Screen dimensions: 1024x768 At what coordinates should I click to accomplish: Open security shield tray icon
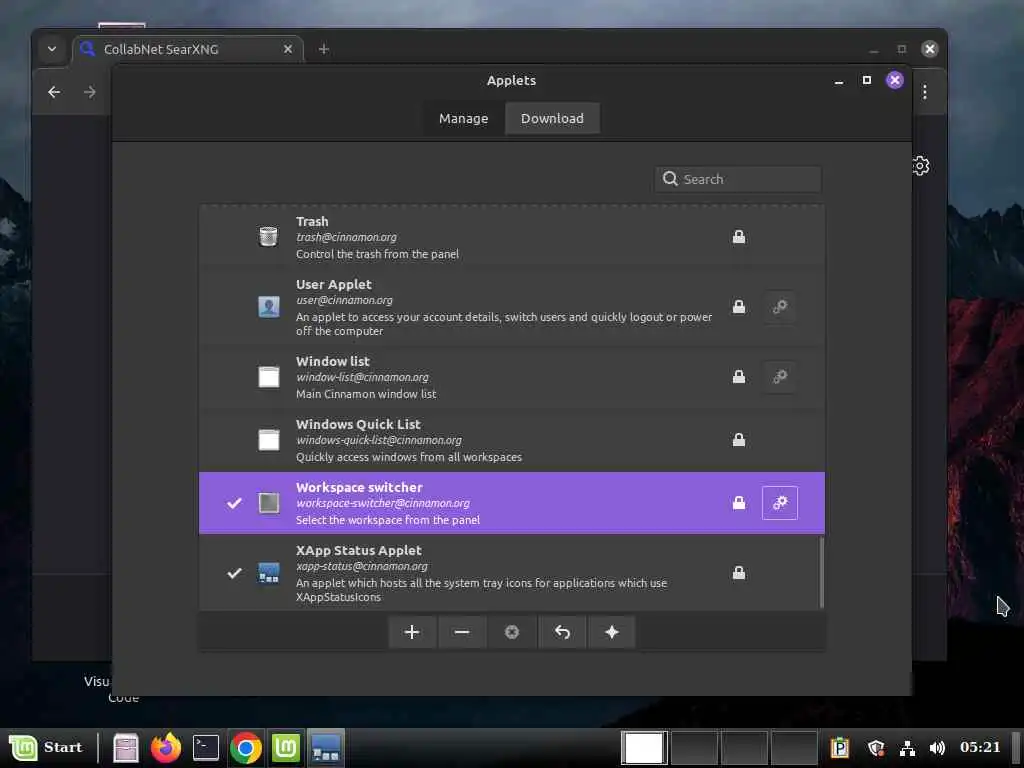(x=876, y=748)
